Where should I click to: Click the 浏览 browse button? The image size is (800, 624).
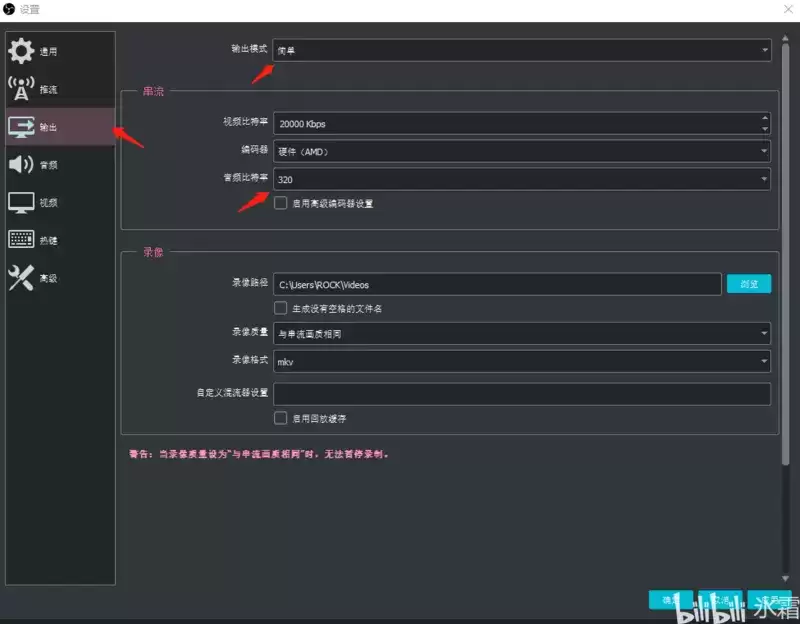[748, 284]
